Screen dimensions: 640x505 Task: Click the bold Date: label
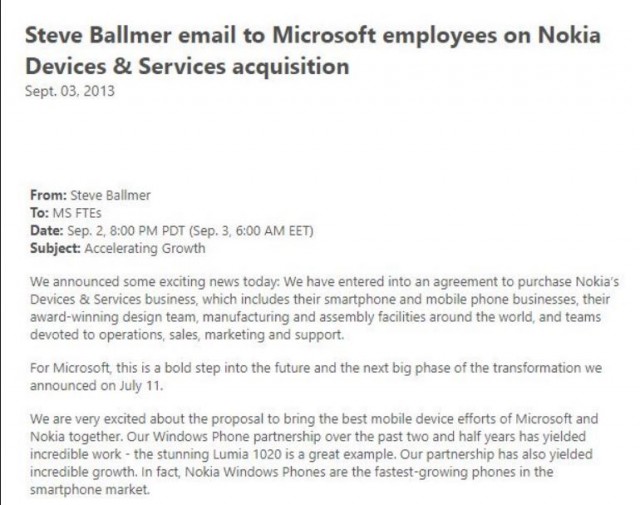point(47,231)
